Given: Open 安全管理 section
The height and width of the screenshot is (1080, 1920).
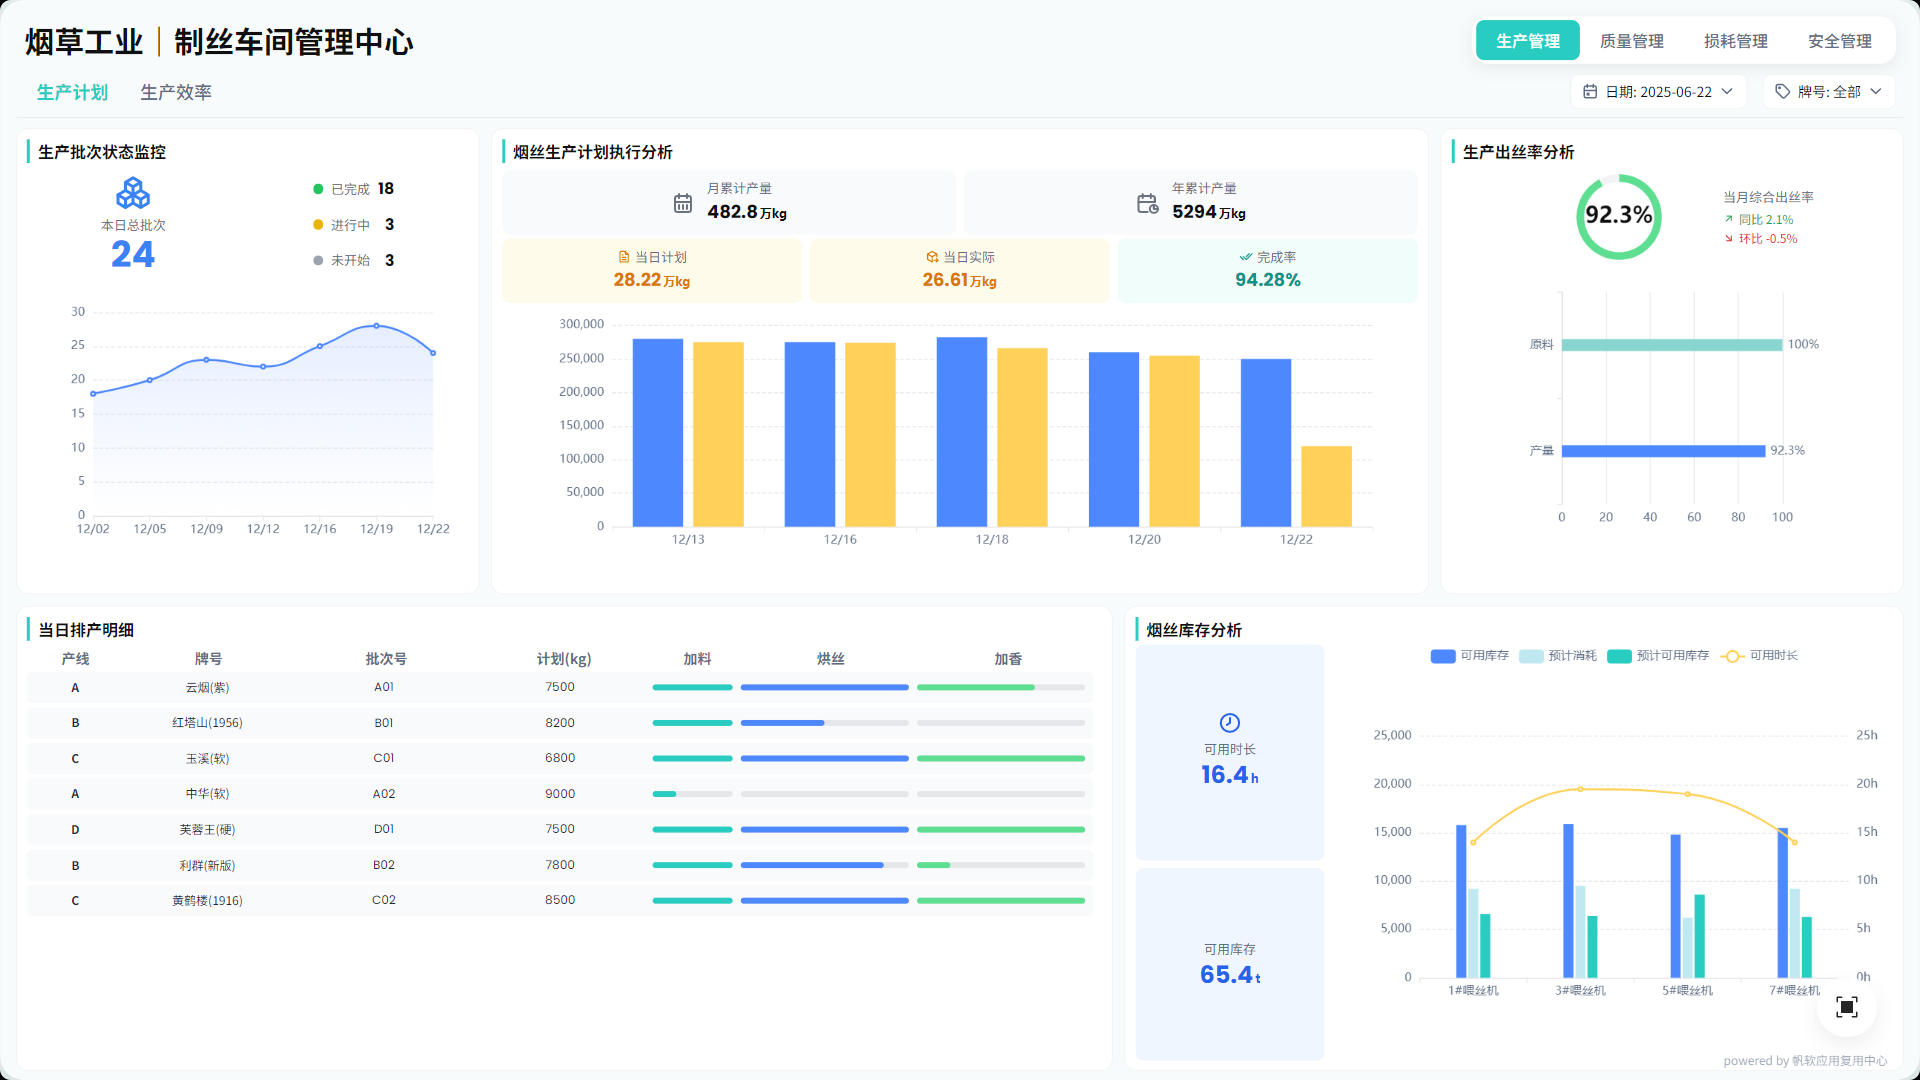Looking at the screenshot, I should pos(1839,41).
